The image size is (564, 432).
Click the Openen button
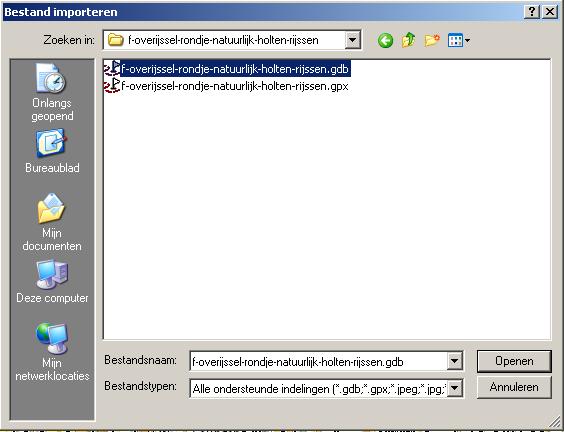click(x=514, y=361)
